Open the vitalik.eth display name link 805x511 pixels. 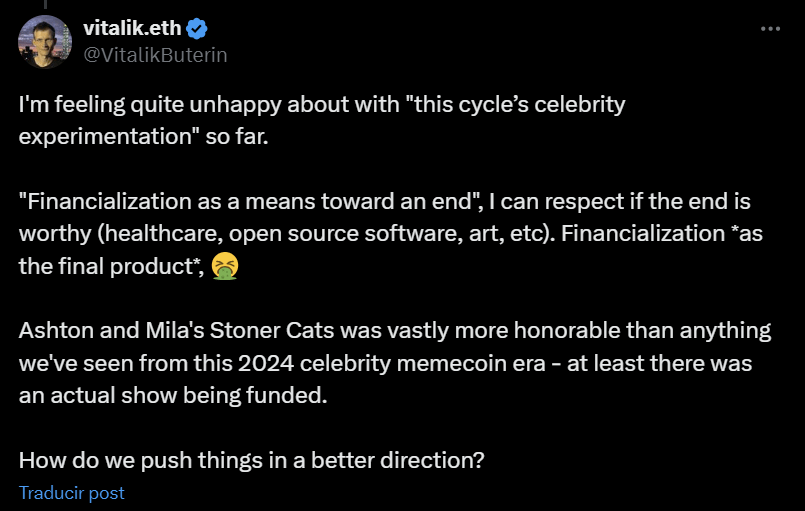[132, 28]
